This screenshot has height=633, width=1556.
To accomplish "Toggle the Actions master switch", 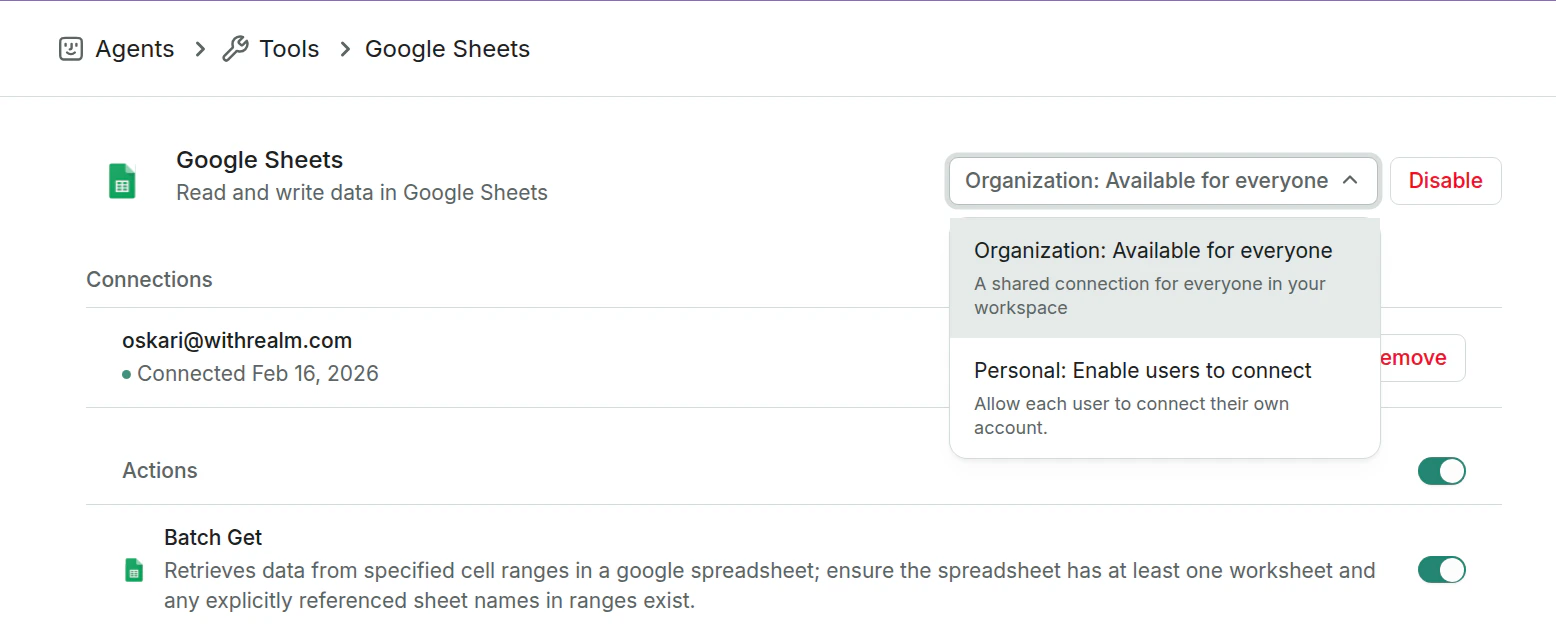I will (x=1441, y=471).
